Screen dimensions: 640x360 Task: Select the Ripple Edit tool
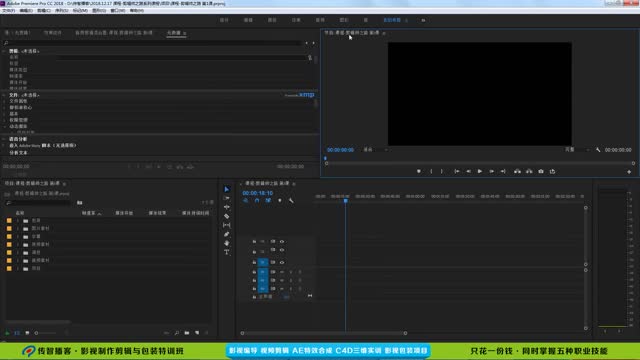point(227,207)
